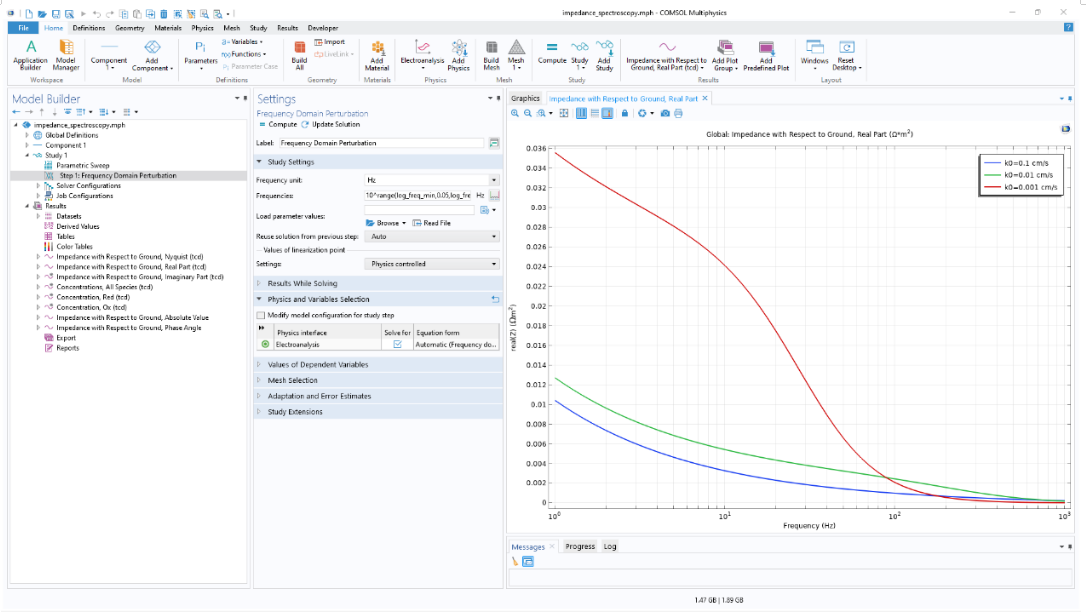Switch to the Progress tab
This screenshot has width=1086, height=616.
tap(580, 547)
